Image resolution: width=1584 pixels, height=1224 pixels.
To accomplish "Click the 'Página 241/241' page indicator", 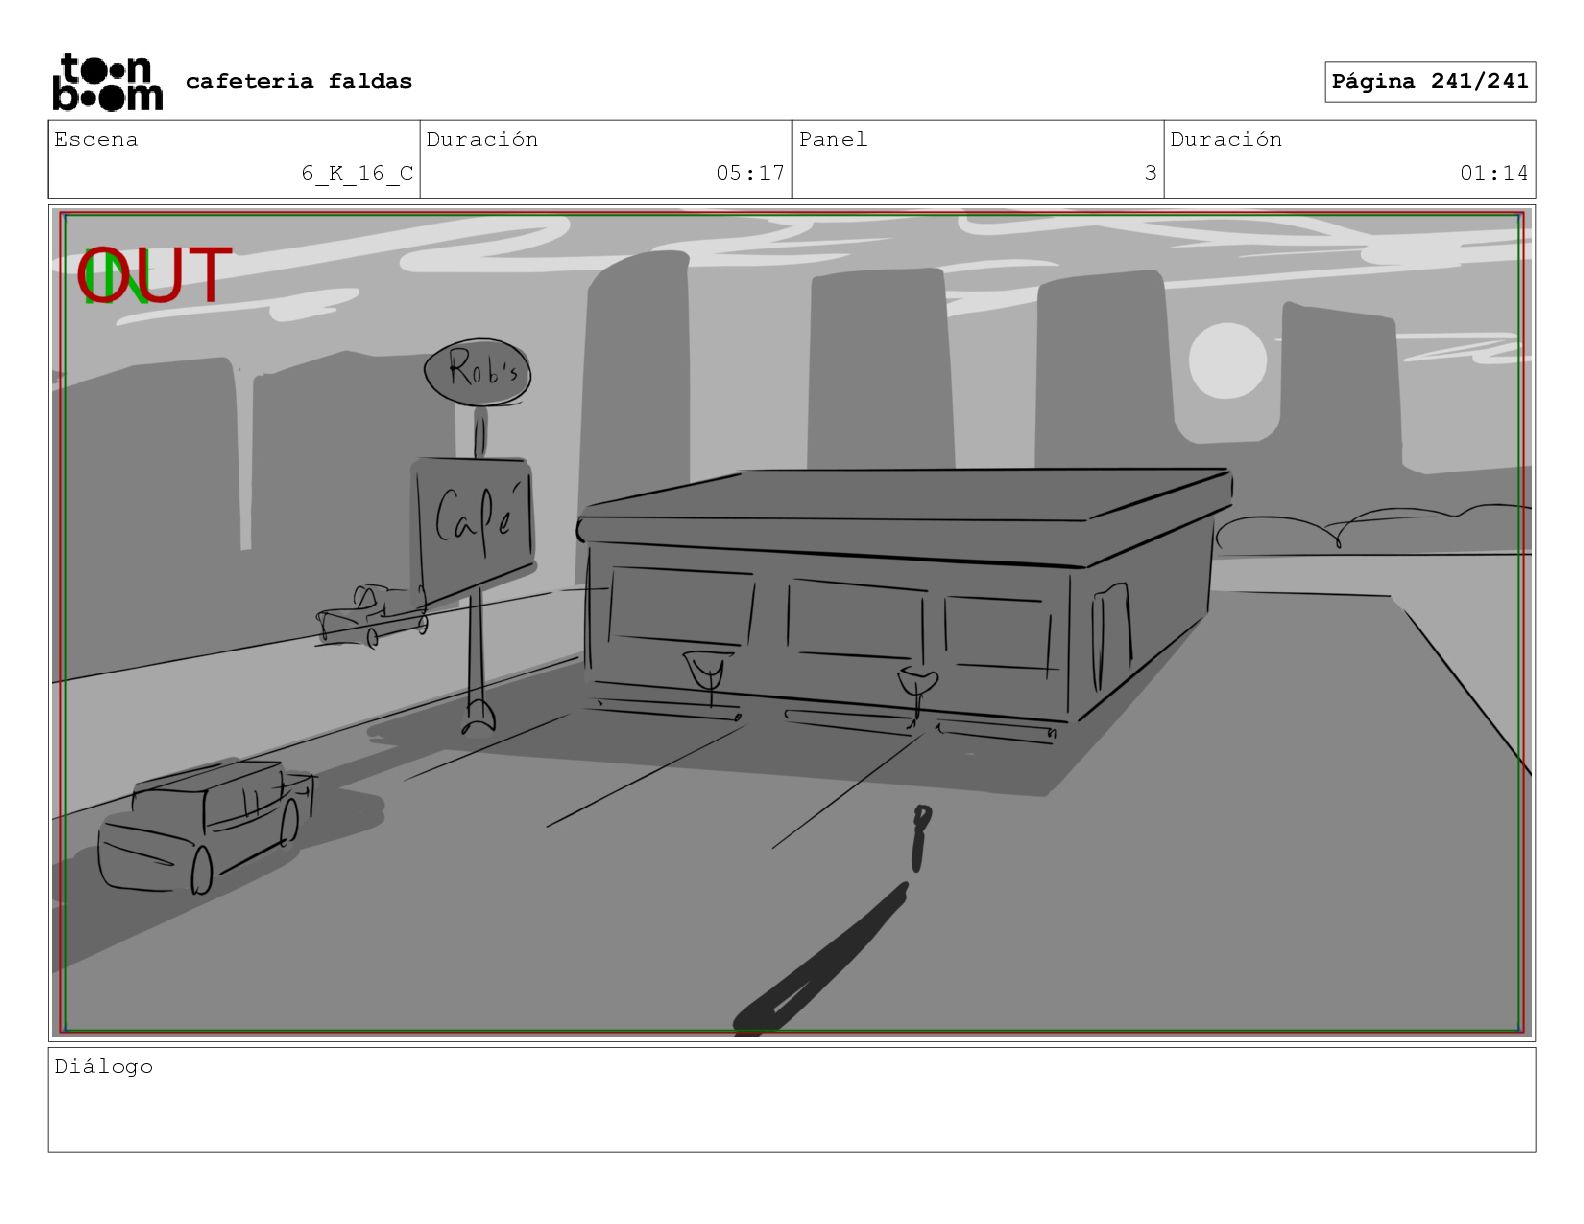I will tap(1430, 82).
